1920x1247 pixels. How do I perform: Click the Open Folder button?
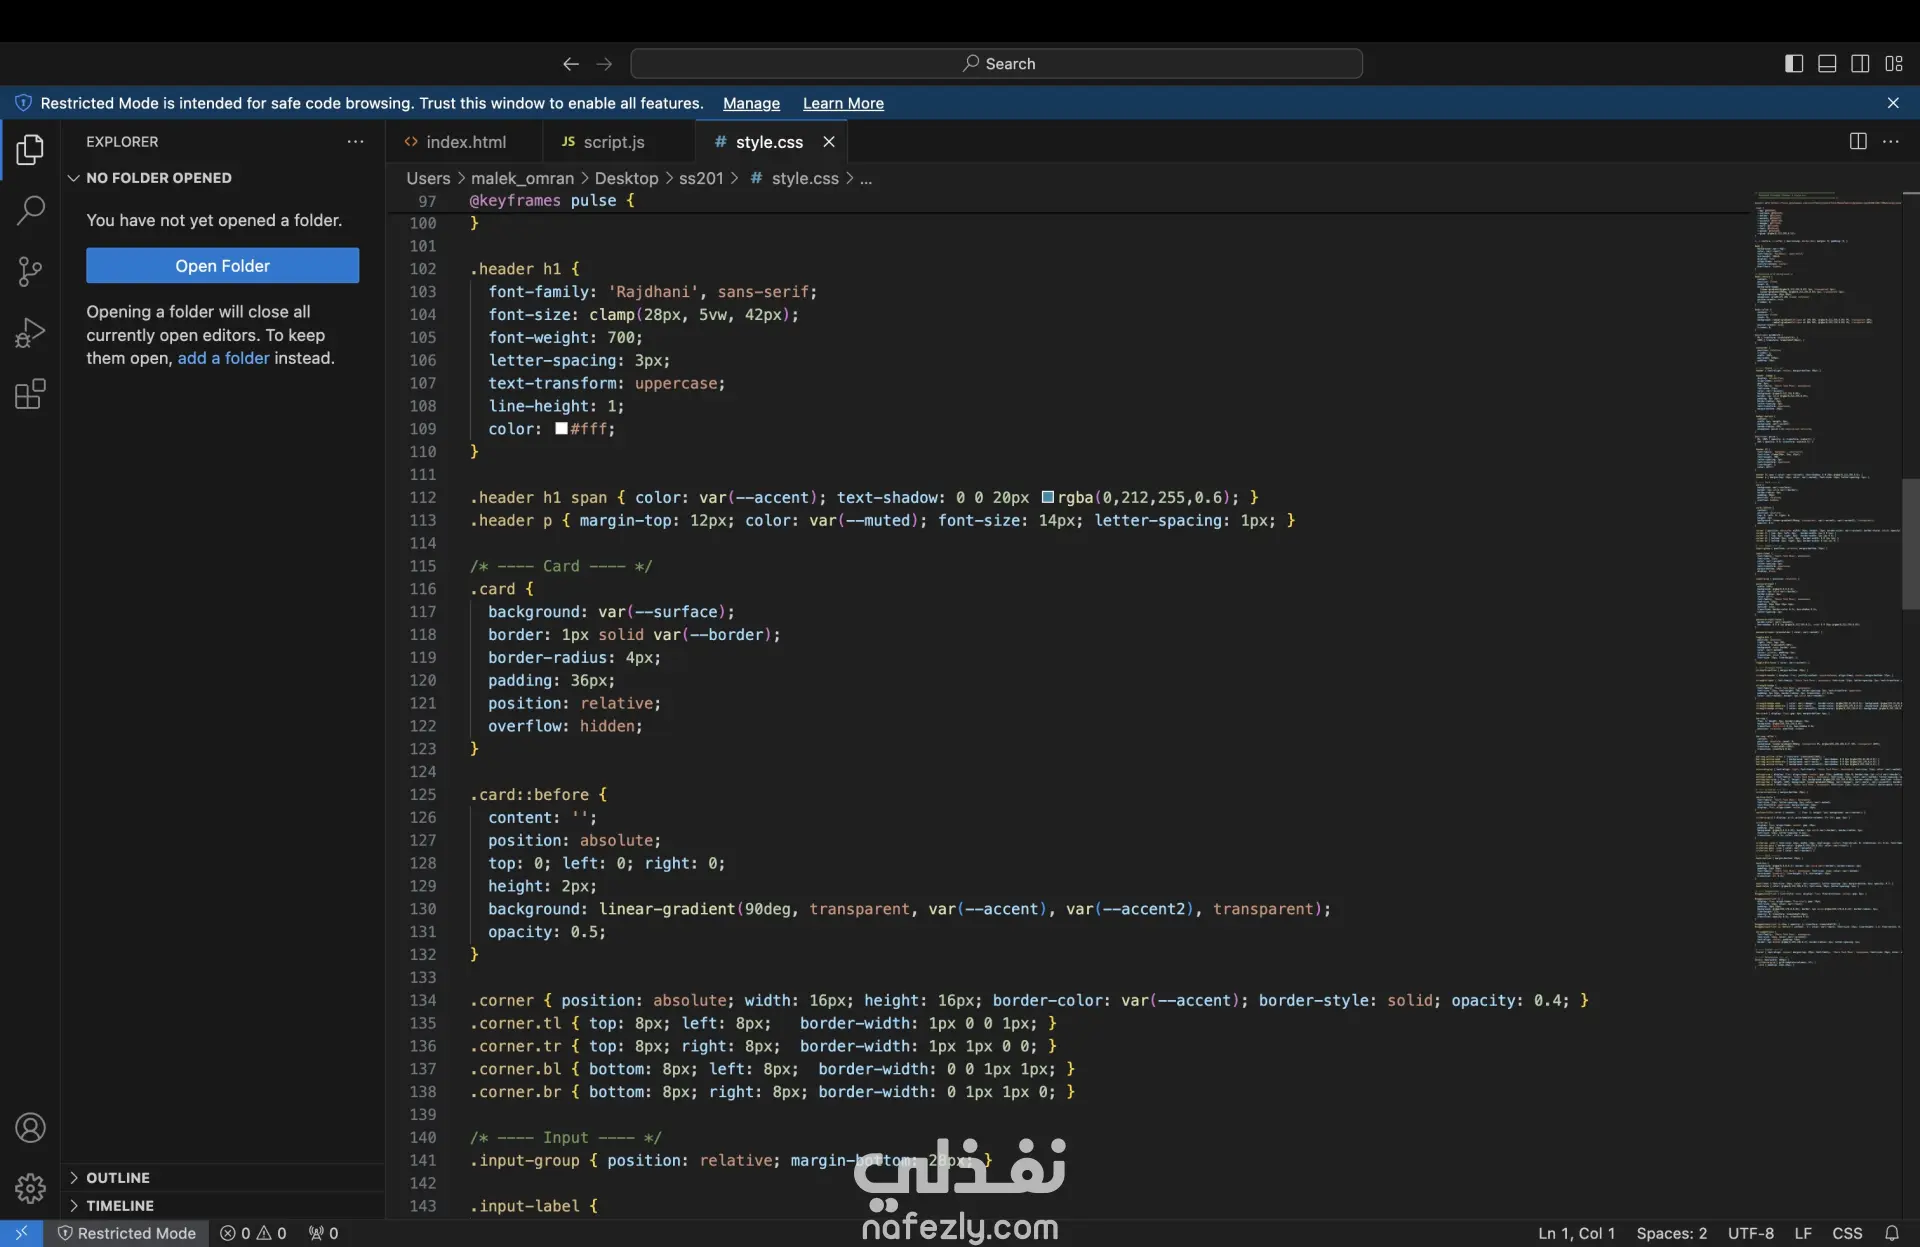tap(222, 266)
